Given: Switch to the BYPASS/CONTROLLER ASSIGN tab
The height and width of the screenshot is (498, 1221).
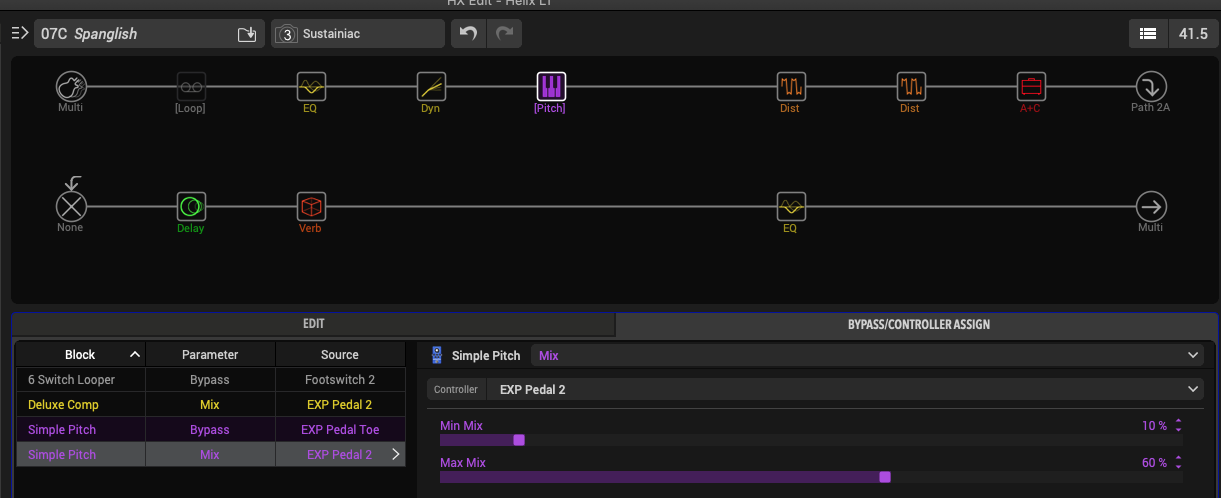Looking at the screenshot, I should pos(917,324).
